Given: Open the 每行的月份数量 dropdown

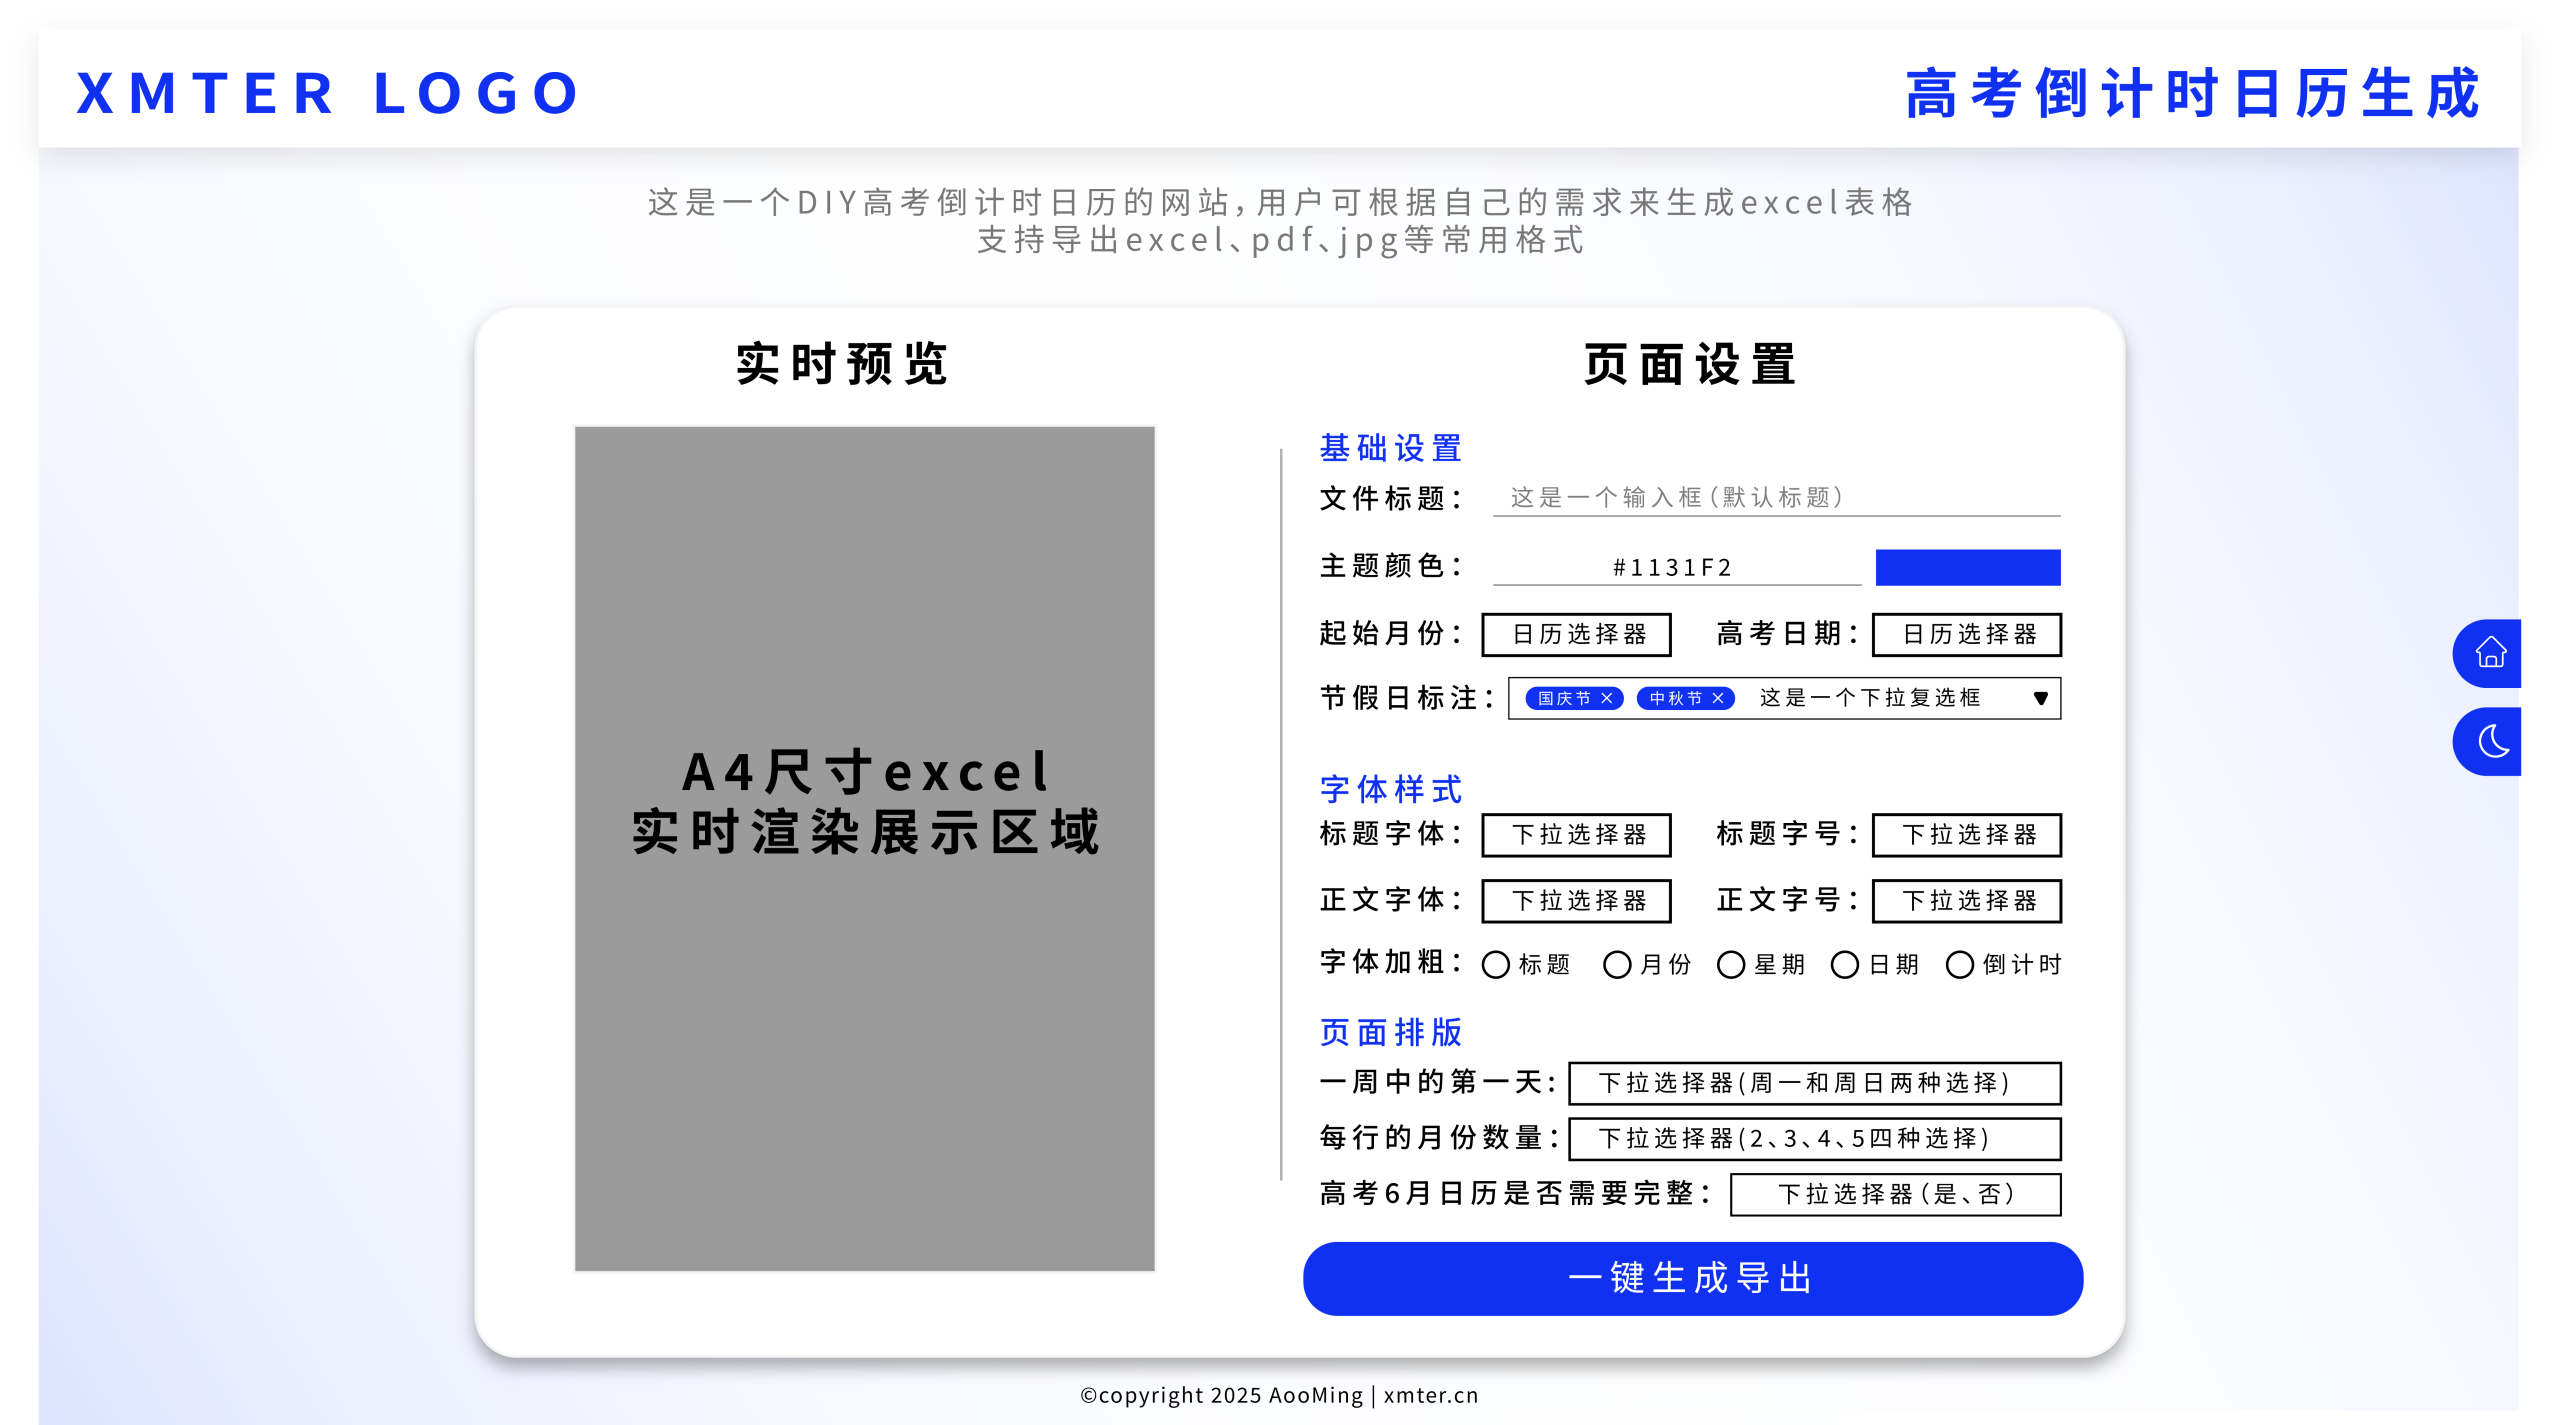Looking at the screenshot, I should tap(1814, 1139).
